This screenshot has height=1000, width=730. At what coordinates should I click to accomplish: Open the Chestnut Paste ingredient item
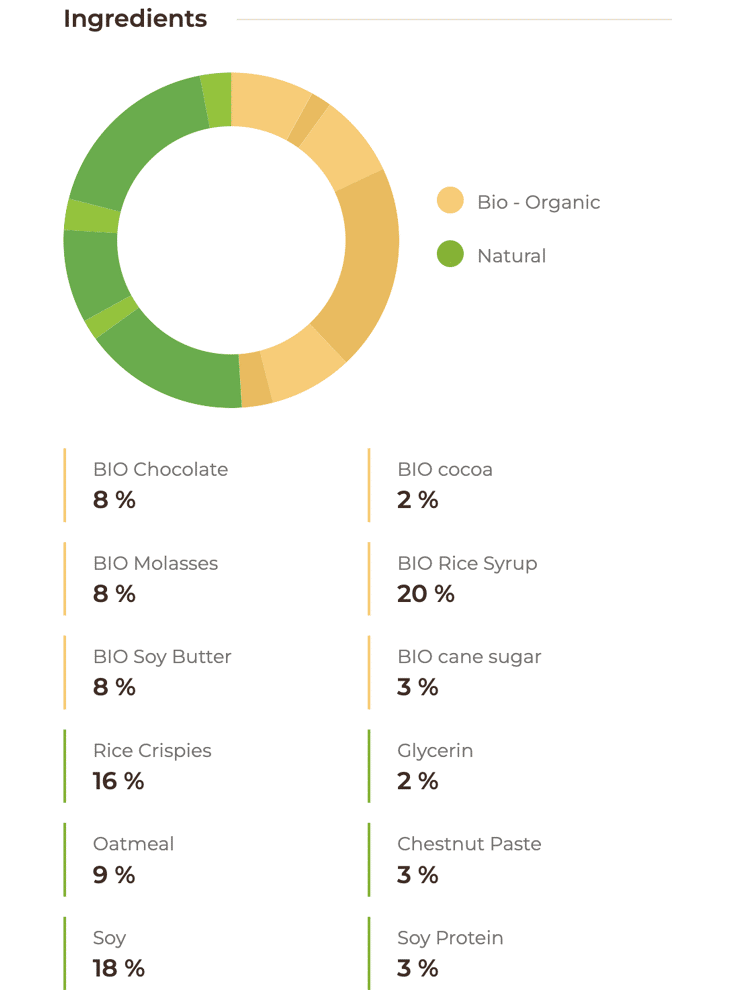coord(469,859)
